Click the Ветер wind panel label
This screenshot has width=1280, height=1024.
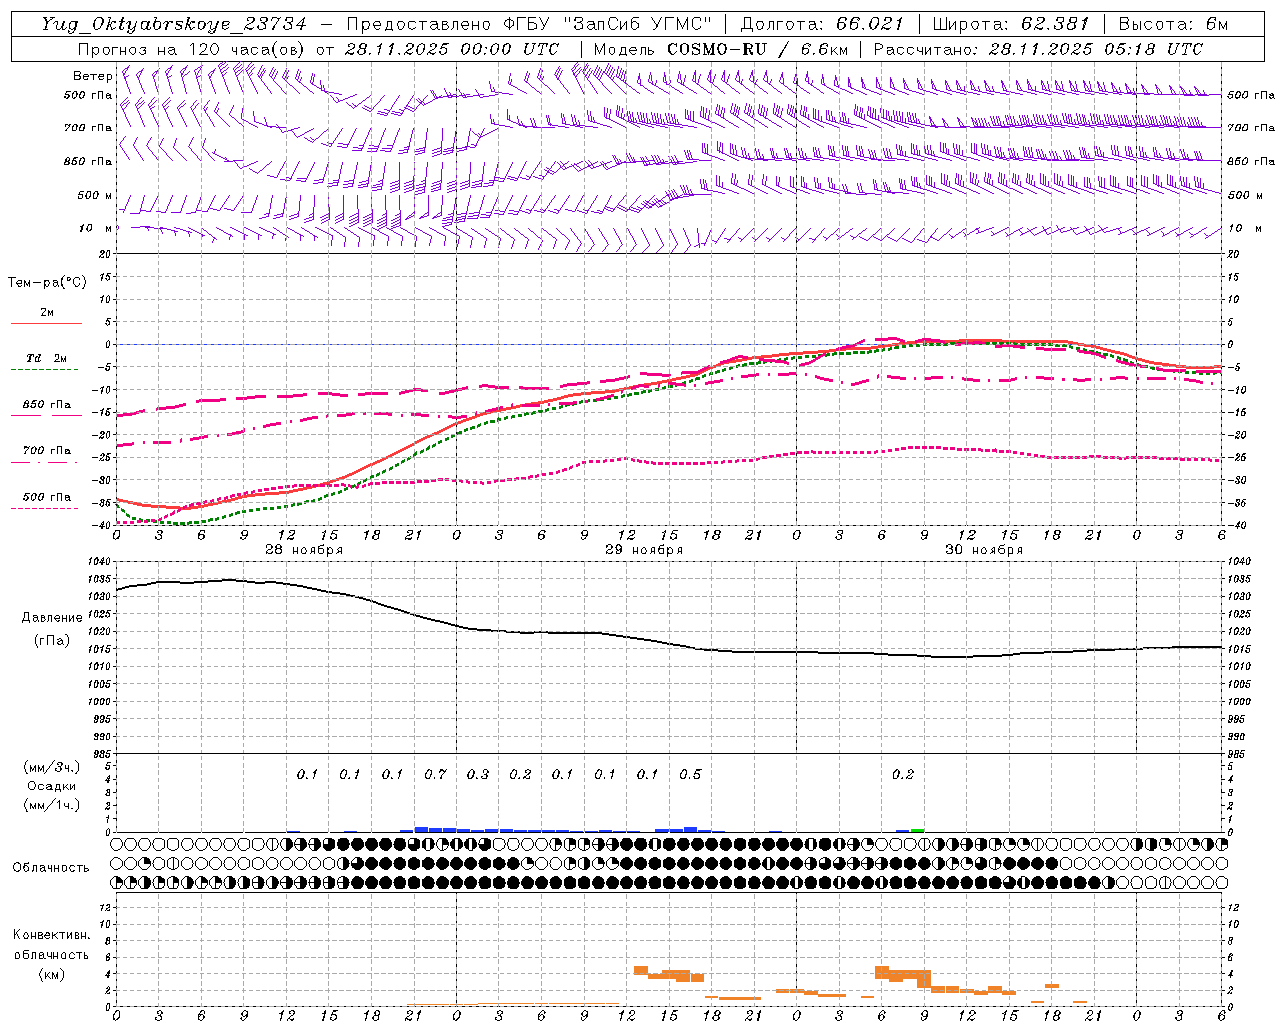[x=92, y=76]
